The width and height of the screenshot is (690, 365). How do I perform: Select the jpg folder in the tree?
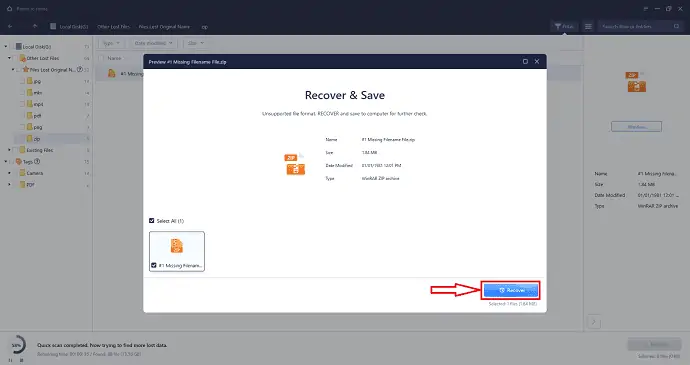click(x=37, y=81)
